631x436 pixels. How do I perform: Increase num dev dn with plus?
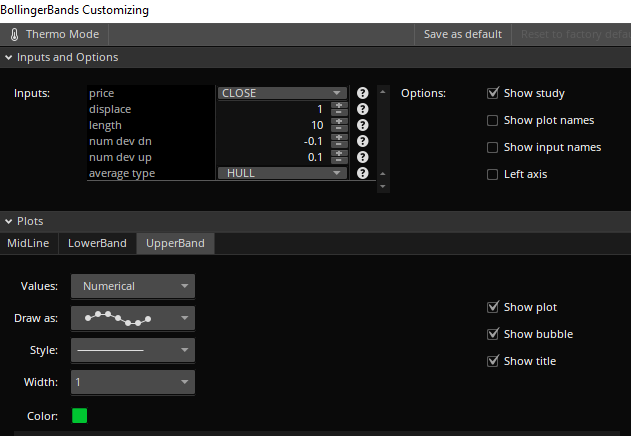click(x=339, y=138)
